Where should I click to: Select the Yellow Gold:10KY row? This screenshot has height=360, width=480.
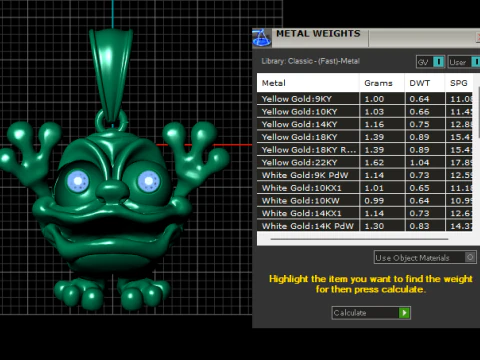[x=365, y=111]
